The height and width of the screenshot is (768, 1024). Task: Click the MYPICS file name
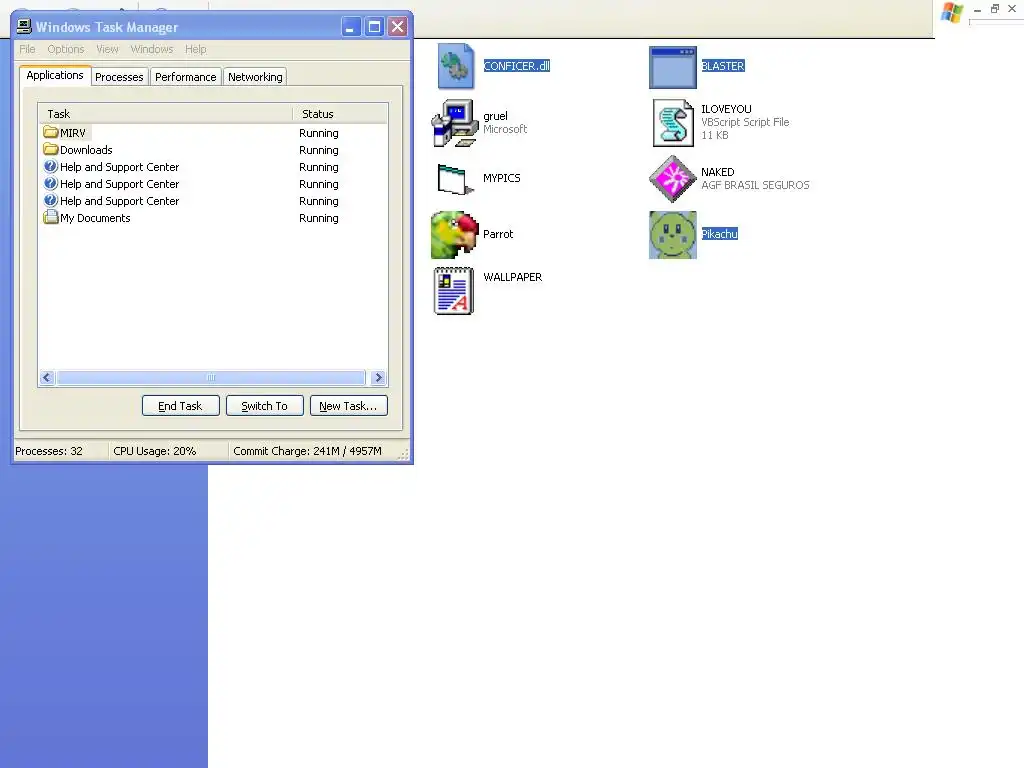pos(502,178)
